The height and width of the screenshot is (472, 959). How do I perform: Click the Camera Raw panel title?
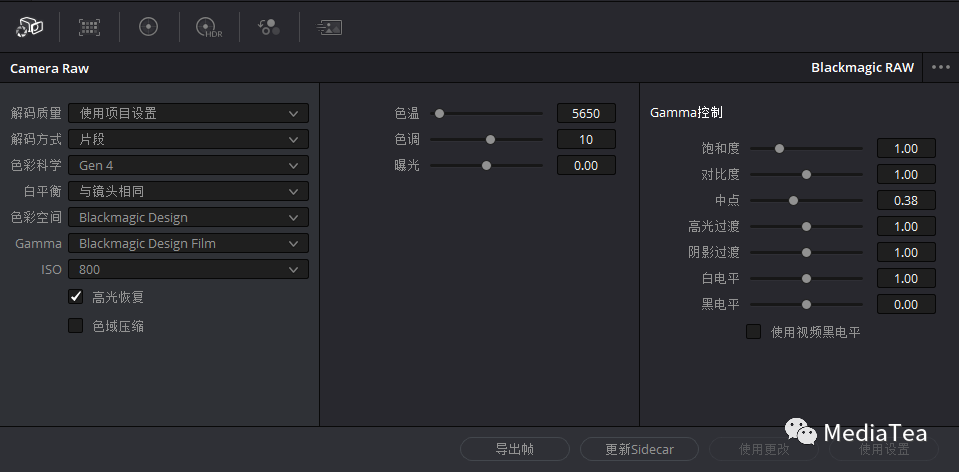point(50,68)
